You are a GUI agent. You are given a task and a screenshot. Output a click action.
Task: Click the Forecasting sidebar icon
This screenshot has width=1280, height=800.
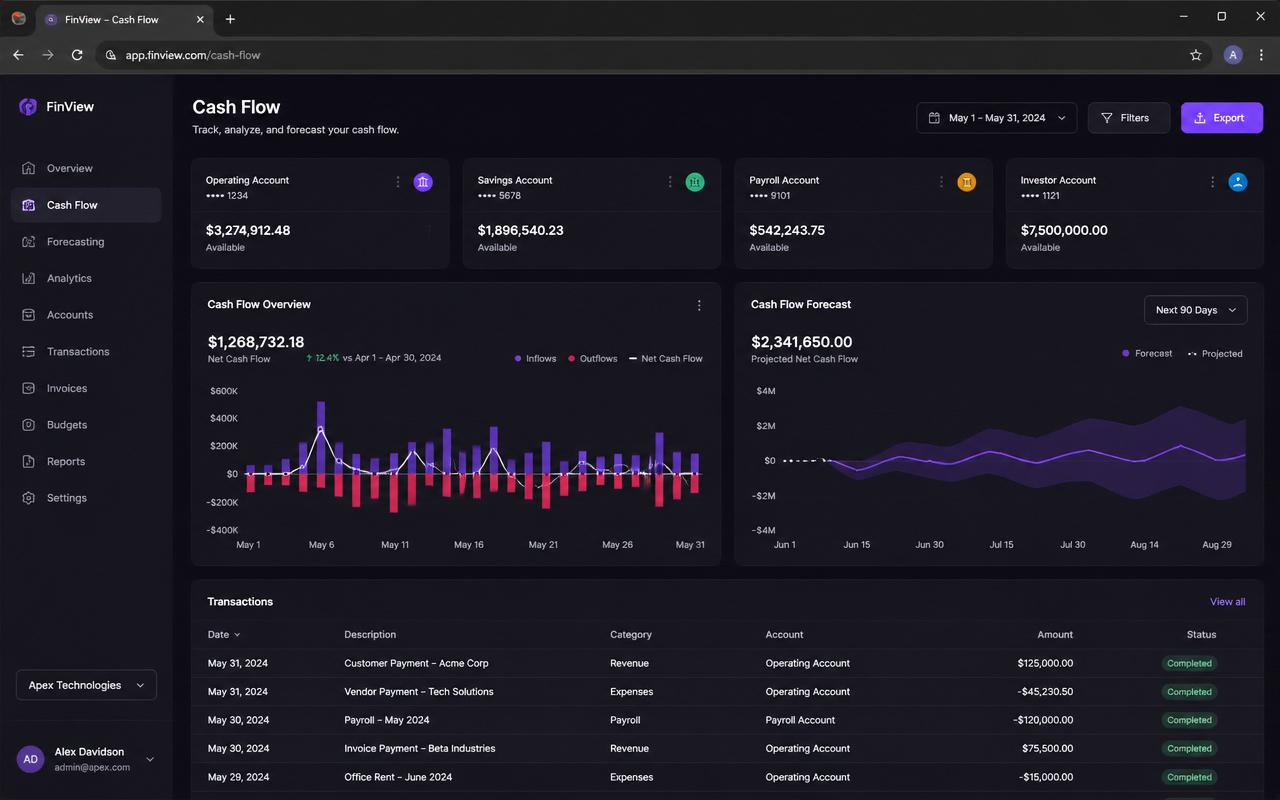pyautogui.click(x=28, y=242)
